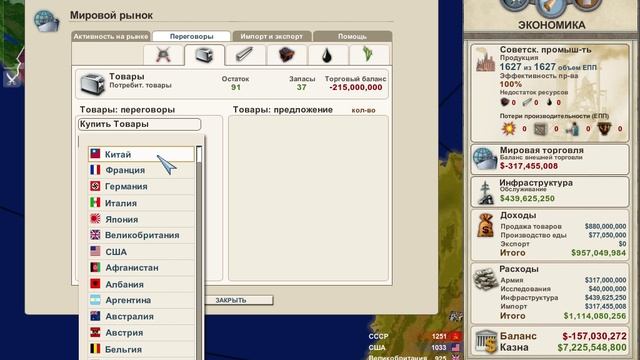Click the Soviet industry factory icon

pyautogui.click(x=485, y=61)
